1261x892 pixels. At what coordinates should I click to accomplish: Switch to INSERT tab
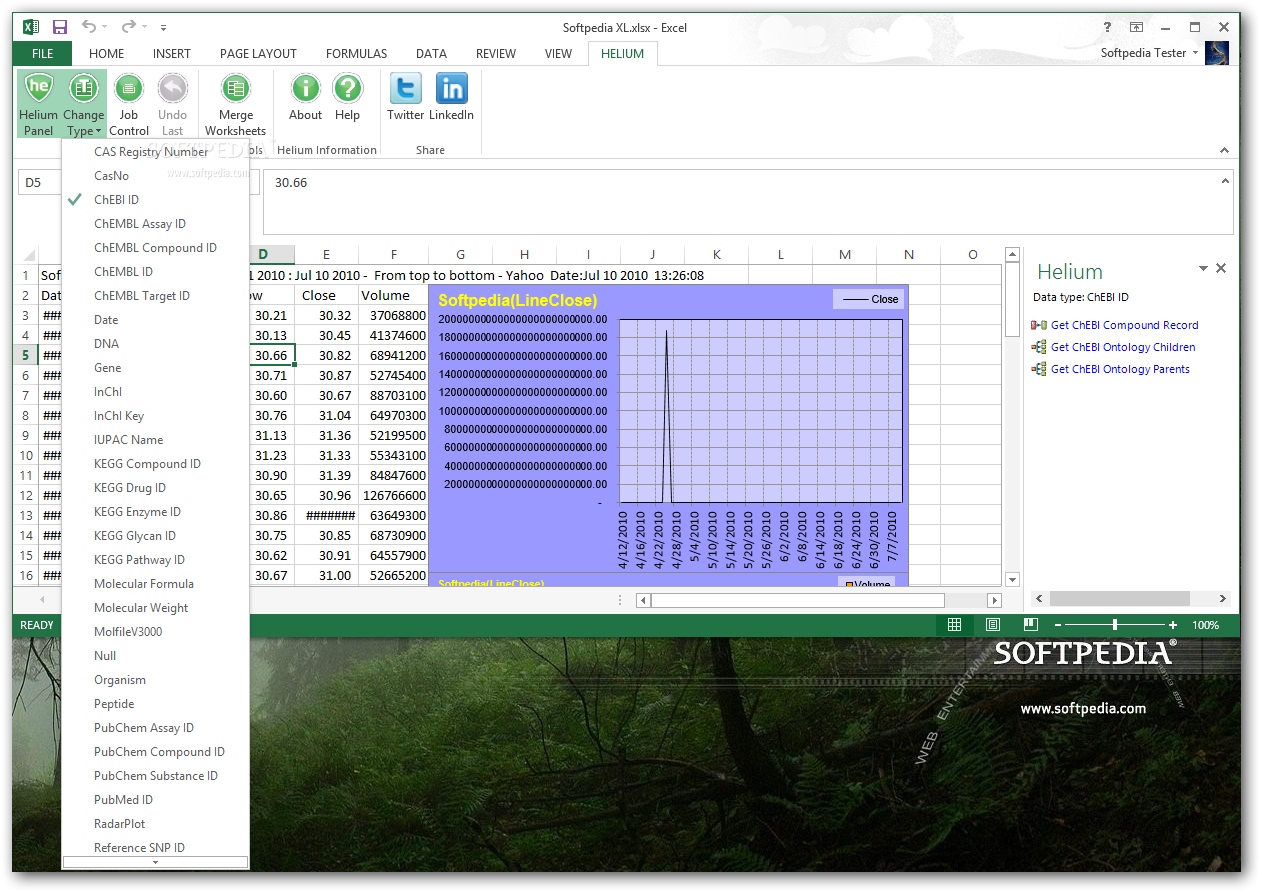(172, 54)
